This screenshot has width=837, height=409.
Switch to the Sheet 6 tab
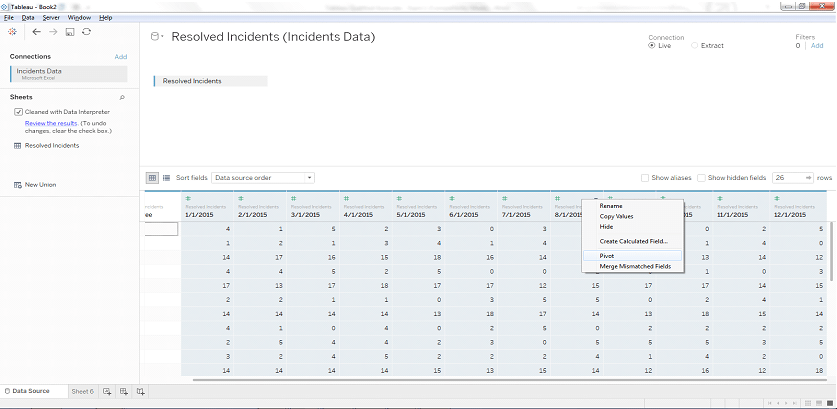click(x=82, y=391)
